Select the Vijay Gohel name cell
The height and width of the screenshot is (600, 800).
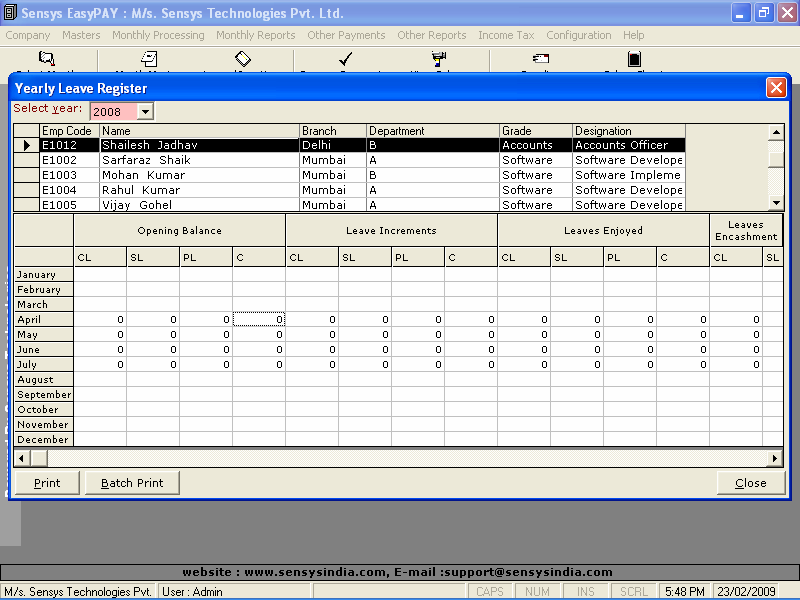(199, 205)
